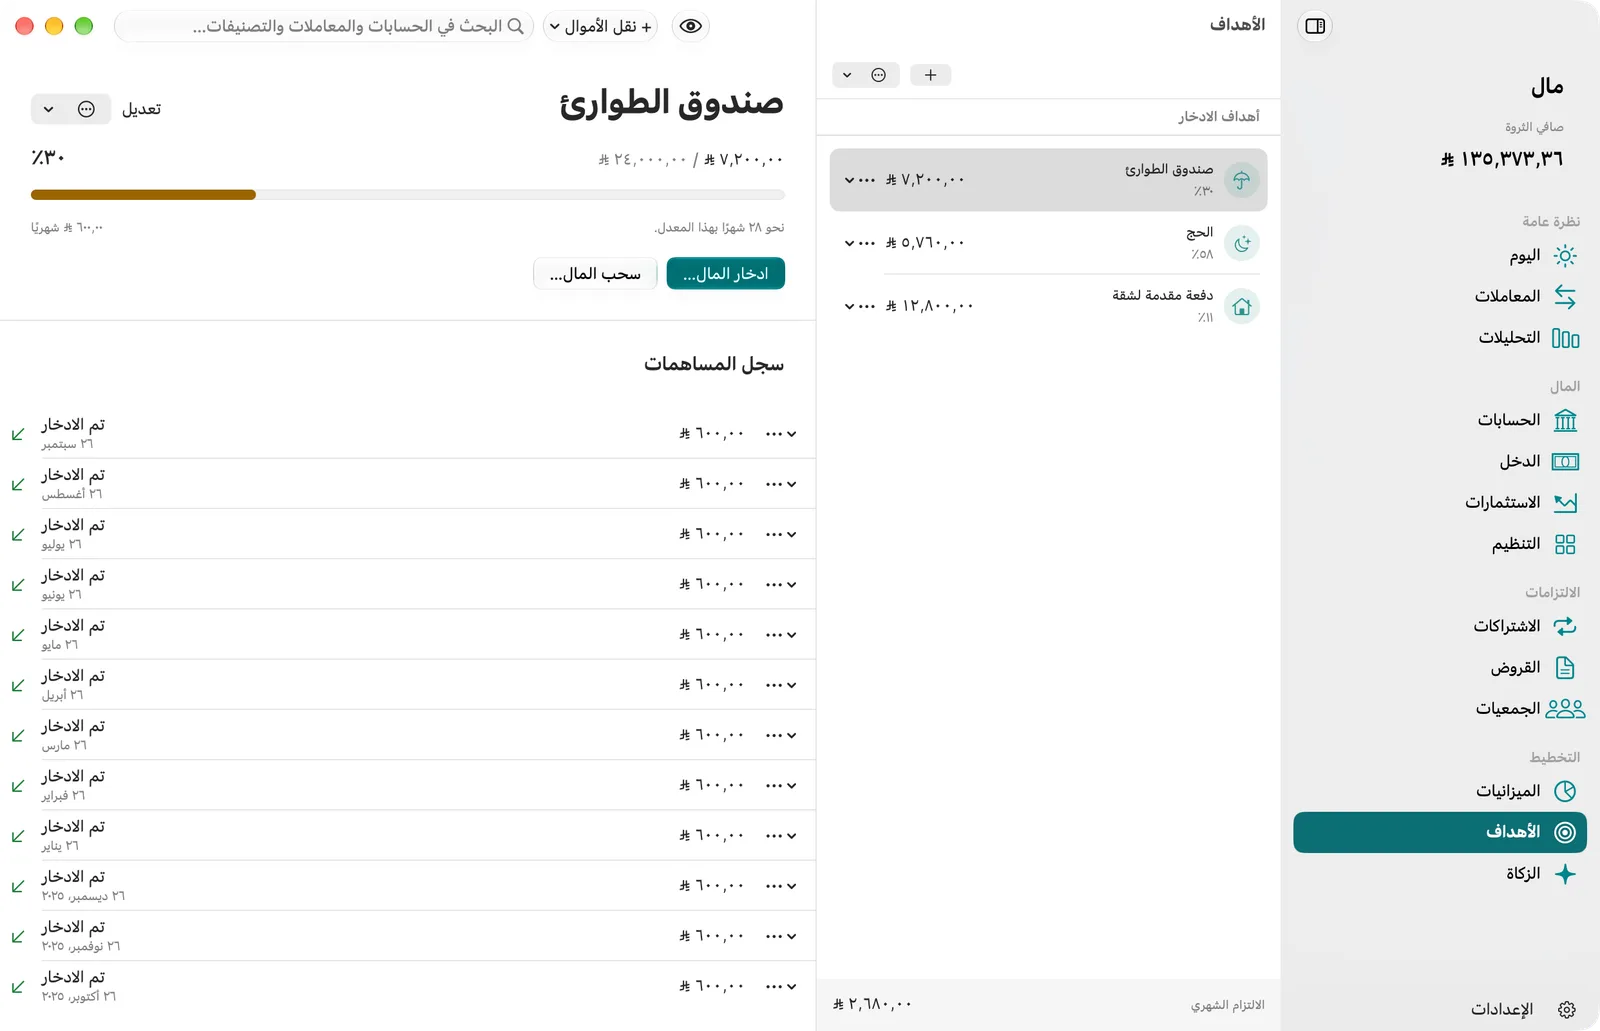
Task: Open القروض in the sidebar
Action: [1440, 668]
